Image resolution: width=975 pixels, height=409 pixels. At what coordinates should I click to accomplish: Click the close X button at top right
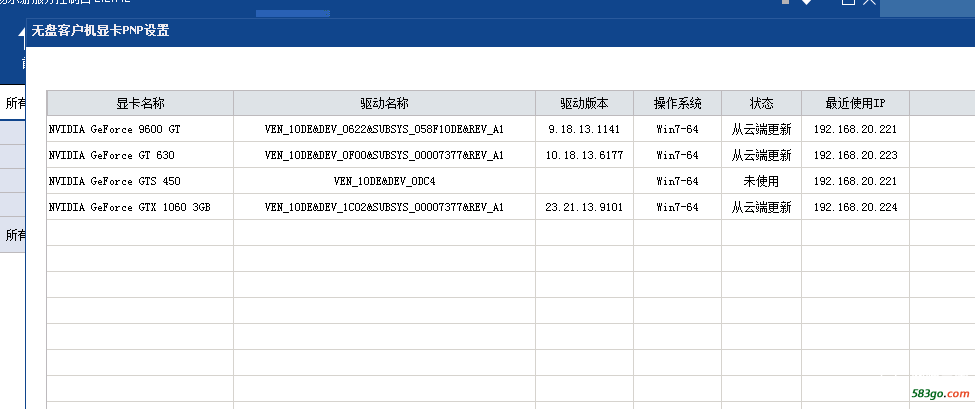[869, 3]
